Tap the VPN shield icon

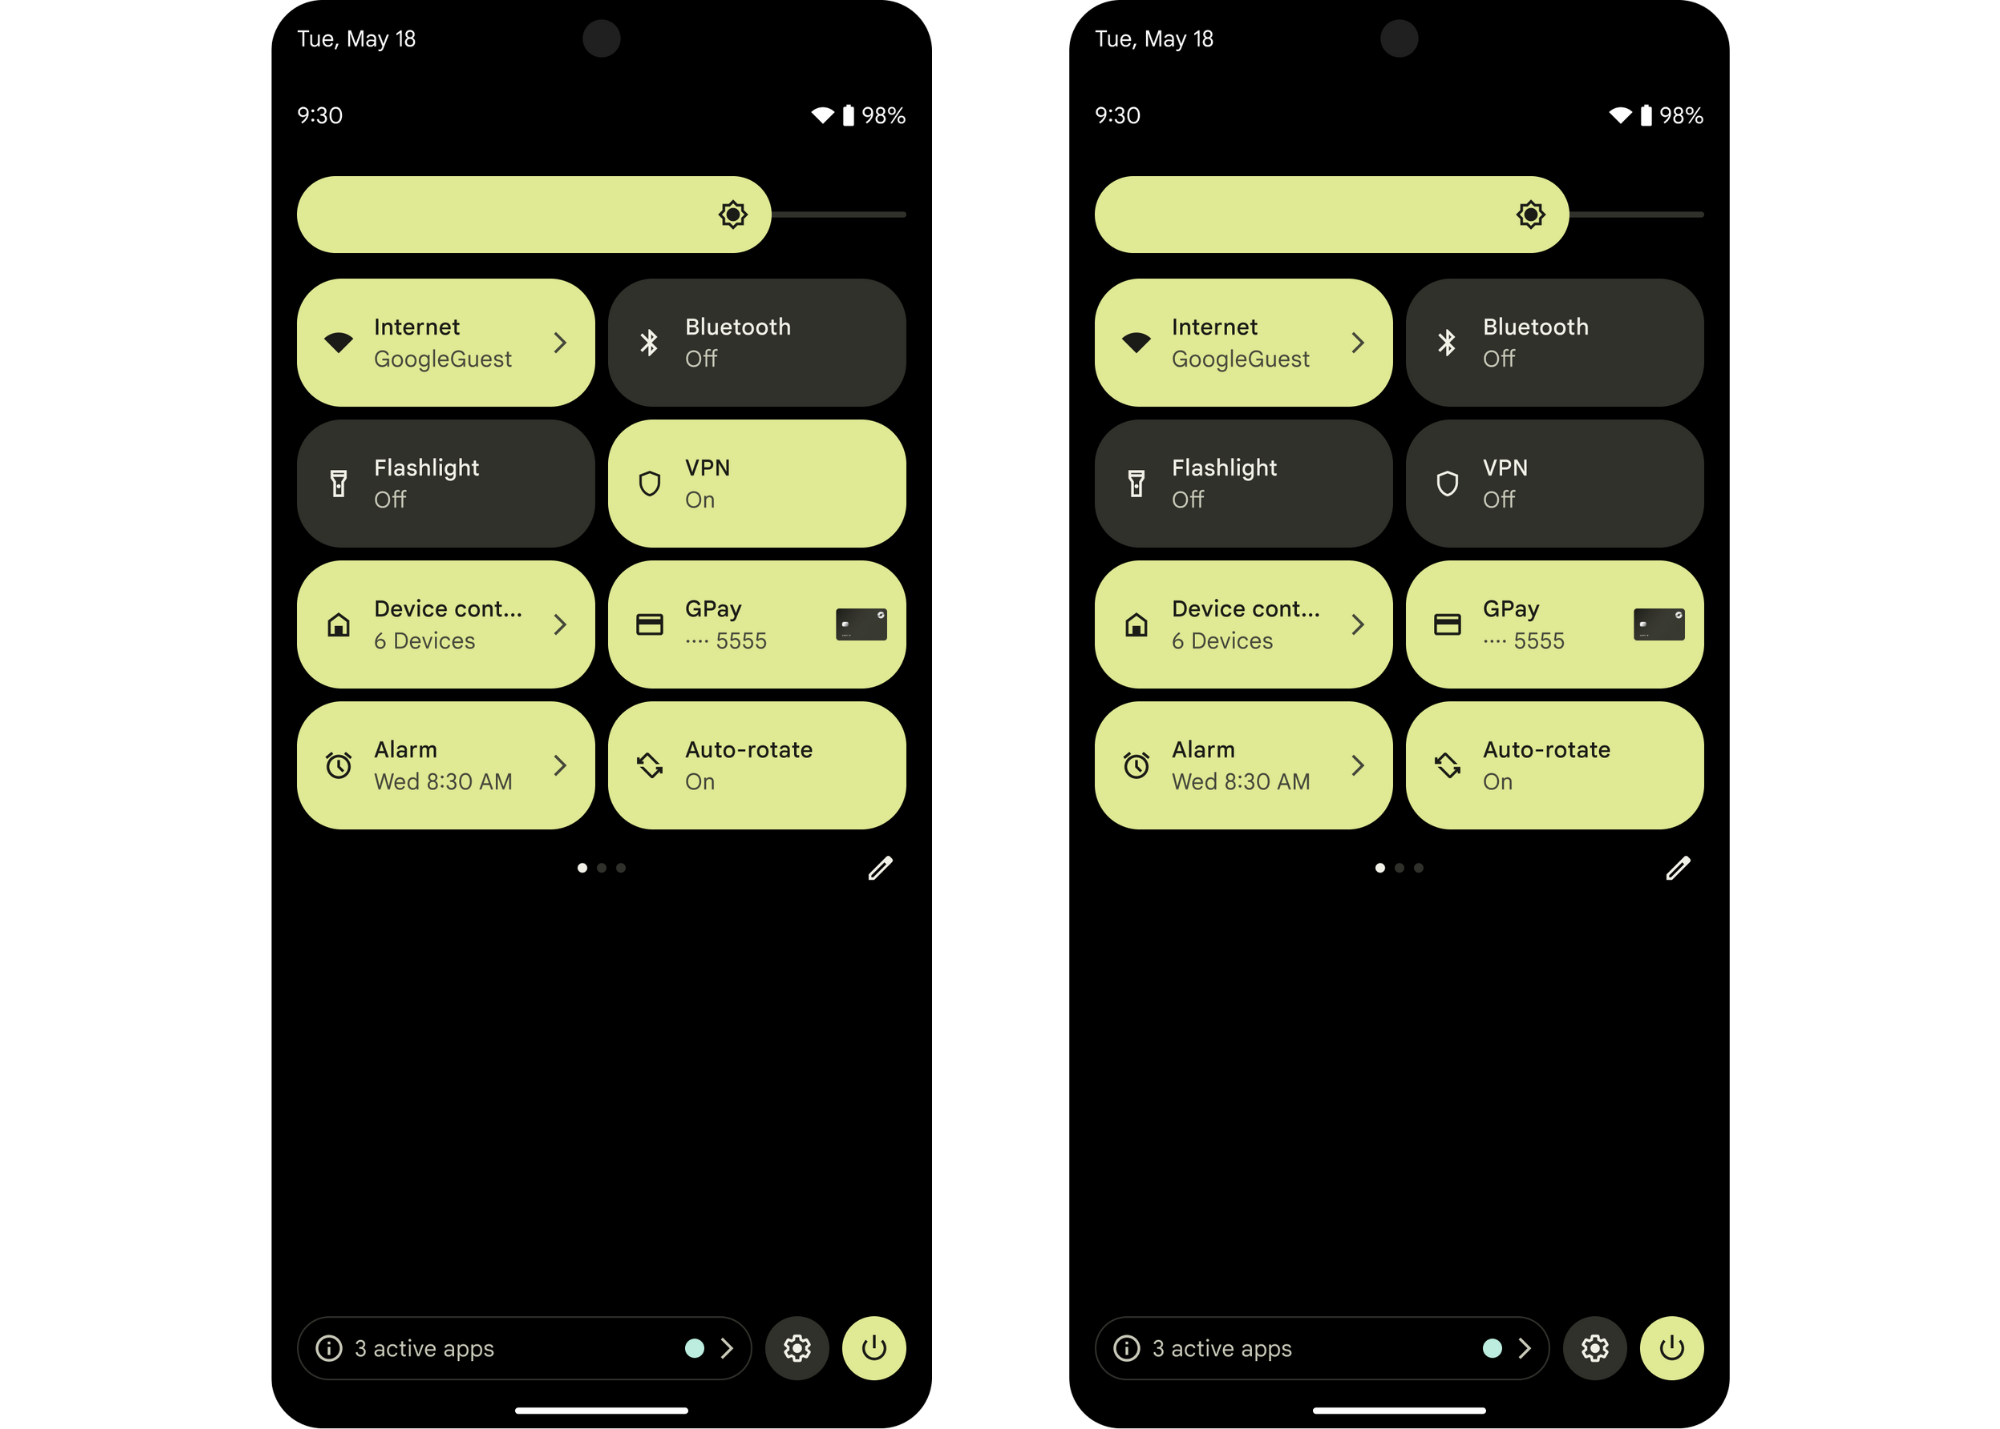point(650,483)
